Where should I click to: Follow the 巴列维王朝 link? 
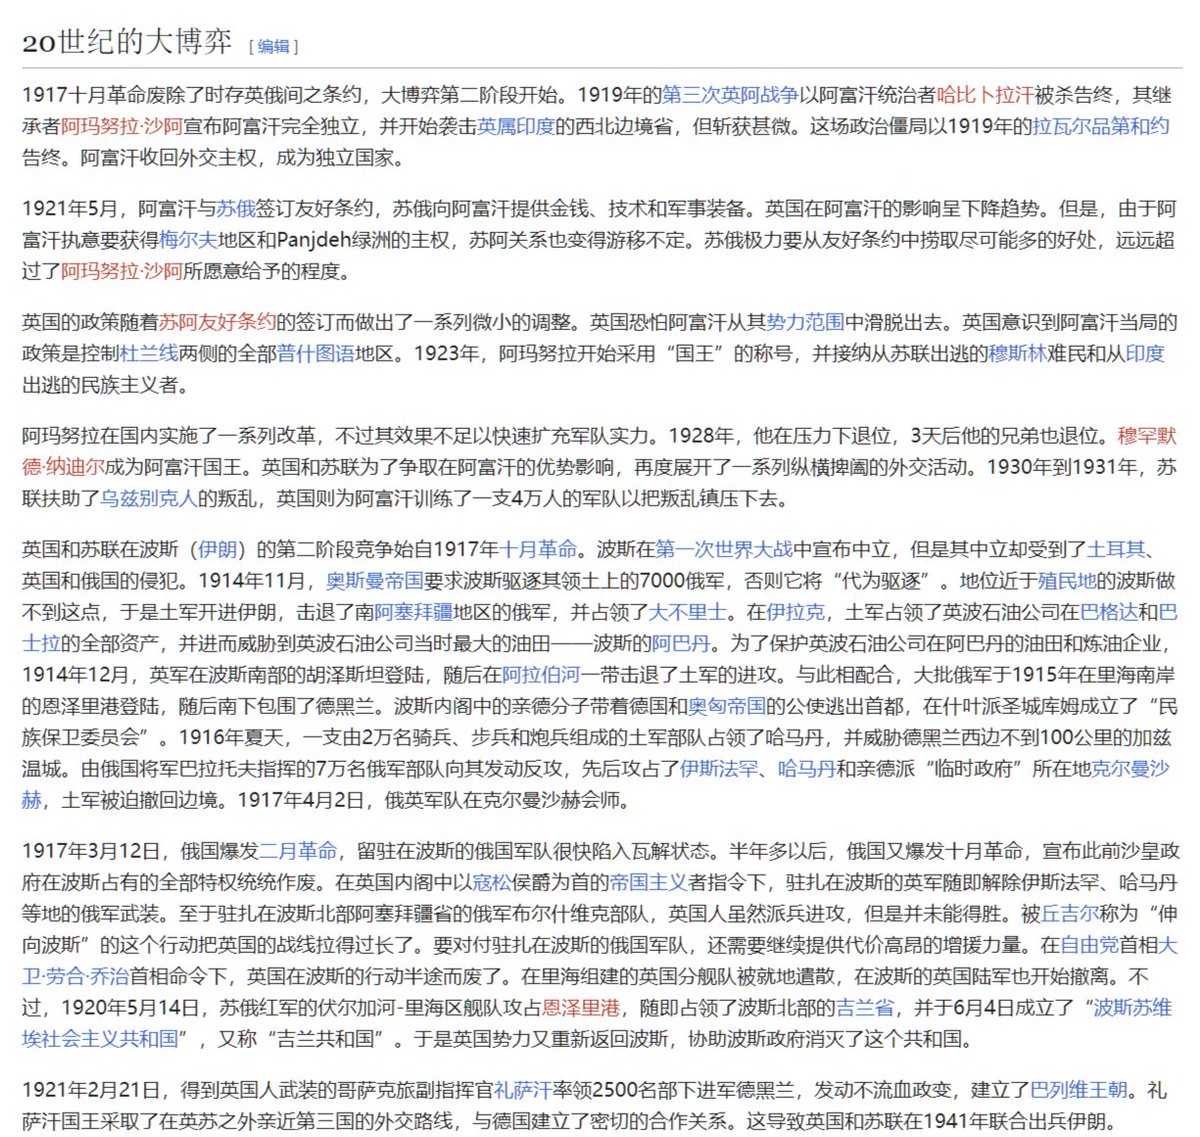[x=1079, y=1089]
